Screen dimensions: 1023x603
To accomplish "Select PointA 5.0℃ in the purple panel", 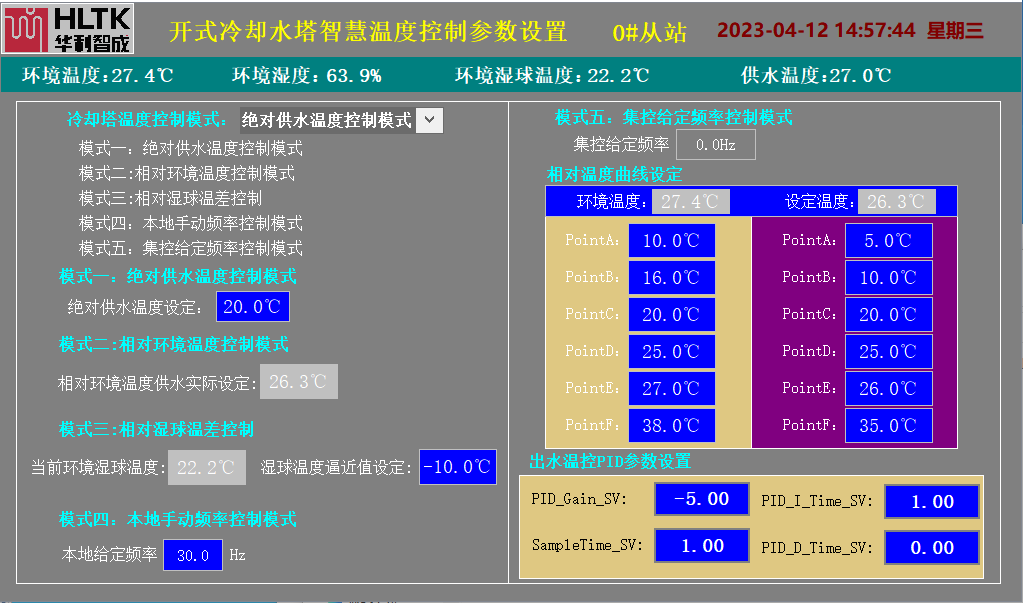I will (x=888, y=241).
